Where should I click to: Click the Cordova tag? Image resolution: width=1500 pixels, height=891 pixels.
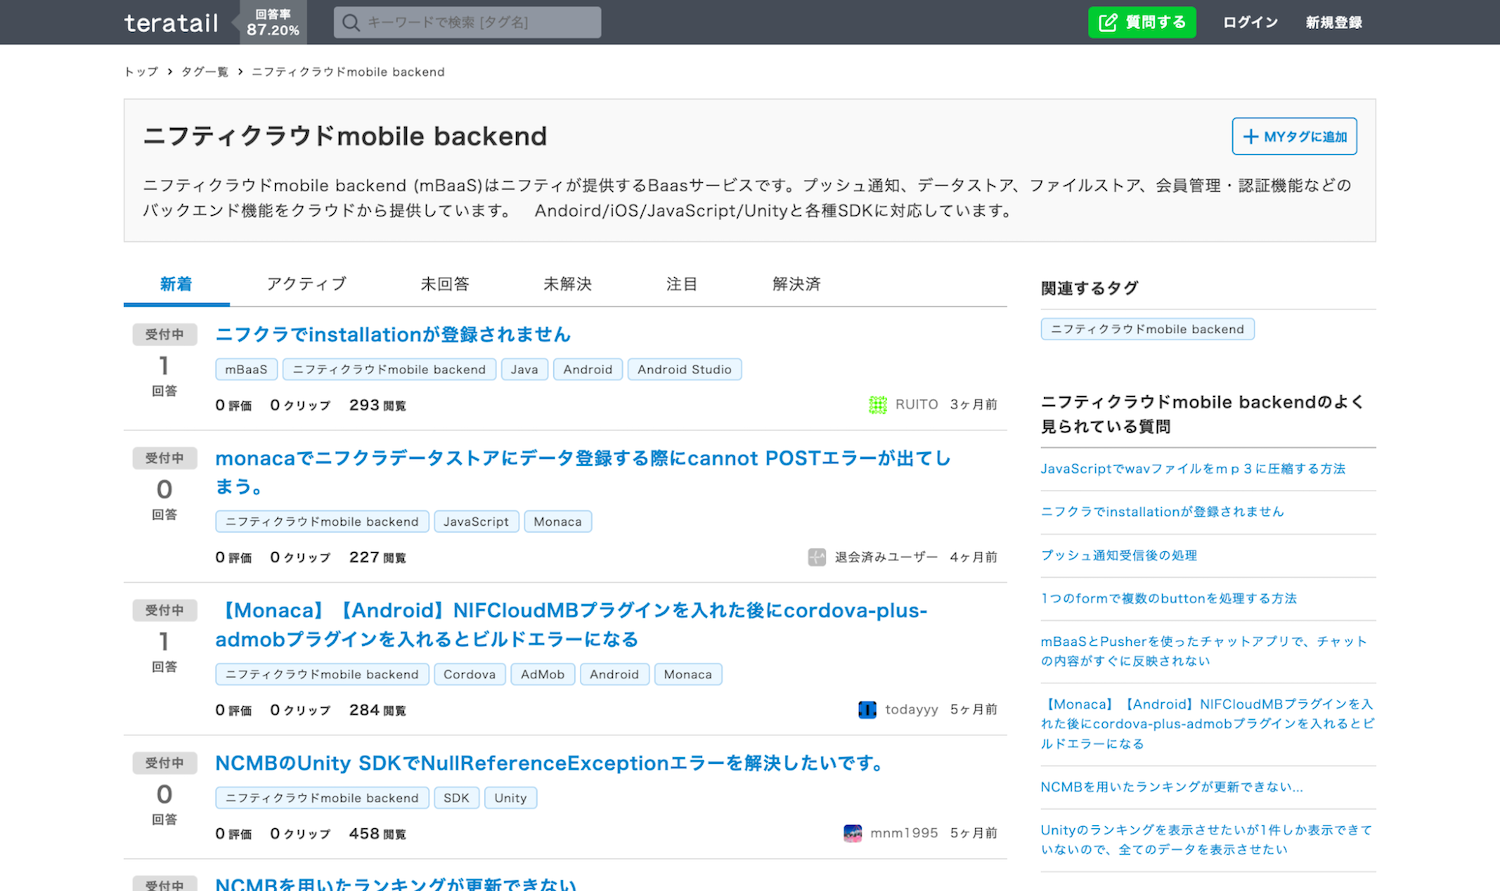point(470,674)
